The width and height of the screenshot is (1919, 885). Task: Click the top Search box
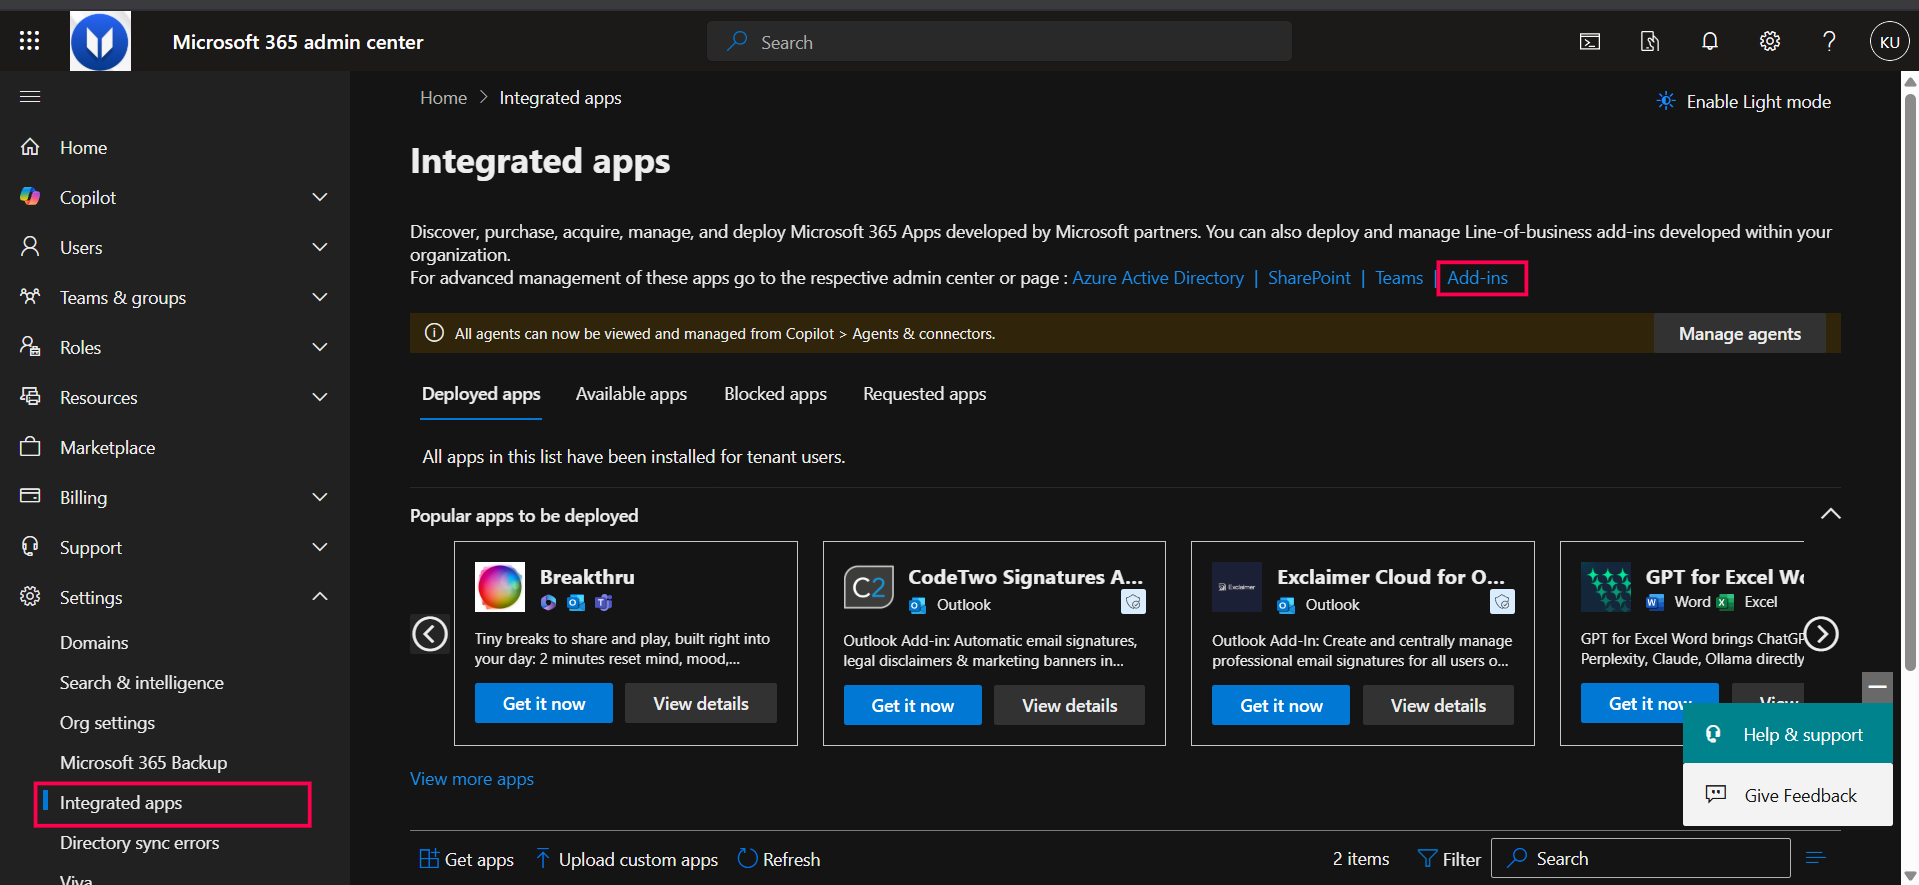999,41
